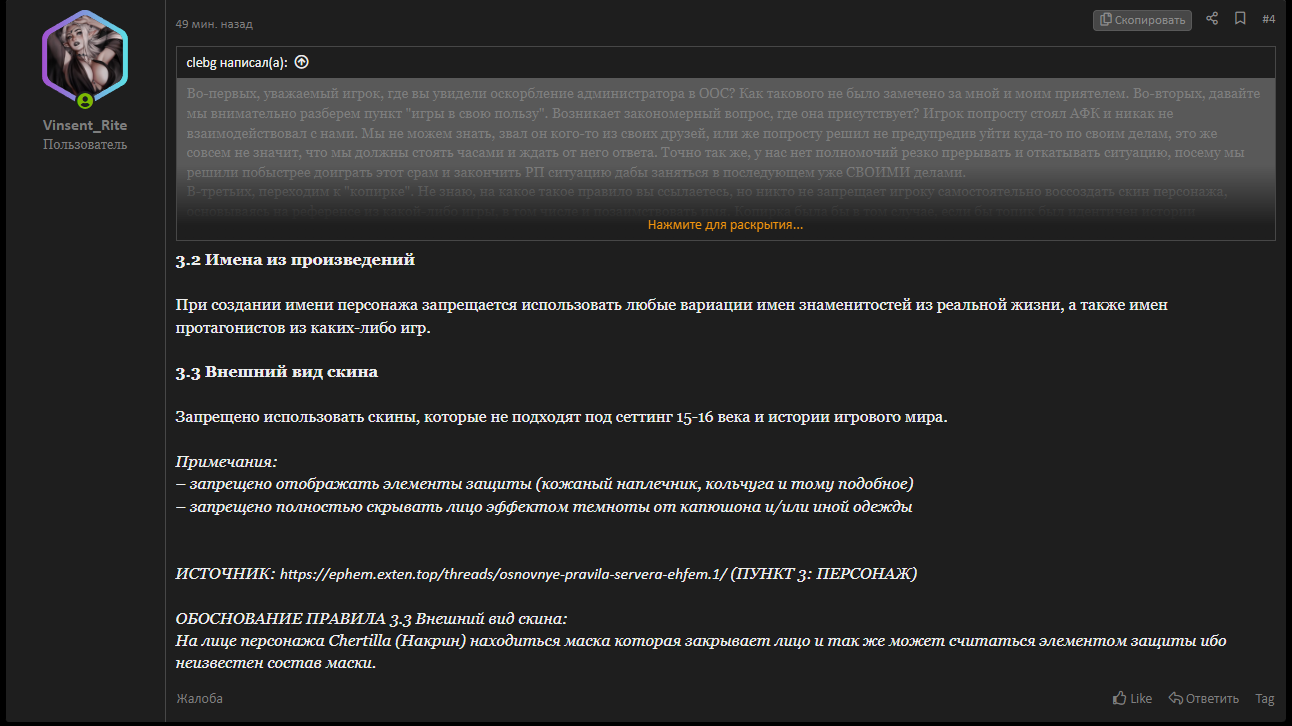The height and width of the screenshot is (726, 1292).
Task: Report the post using Жалоба
Action: pyautogui.click(x=199, y=699)
